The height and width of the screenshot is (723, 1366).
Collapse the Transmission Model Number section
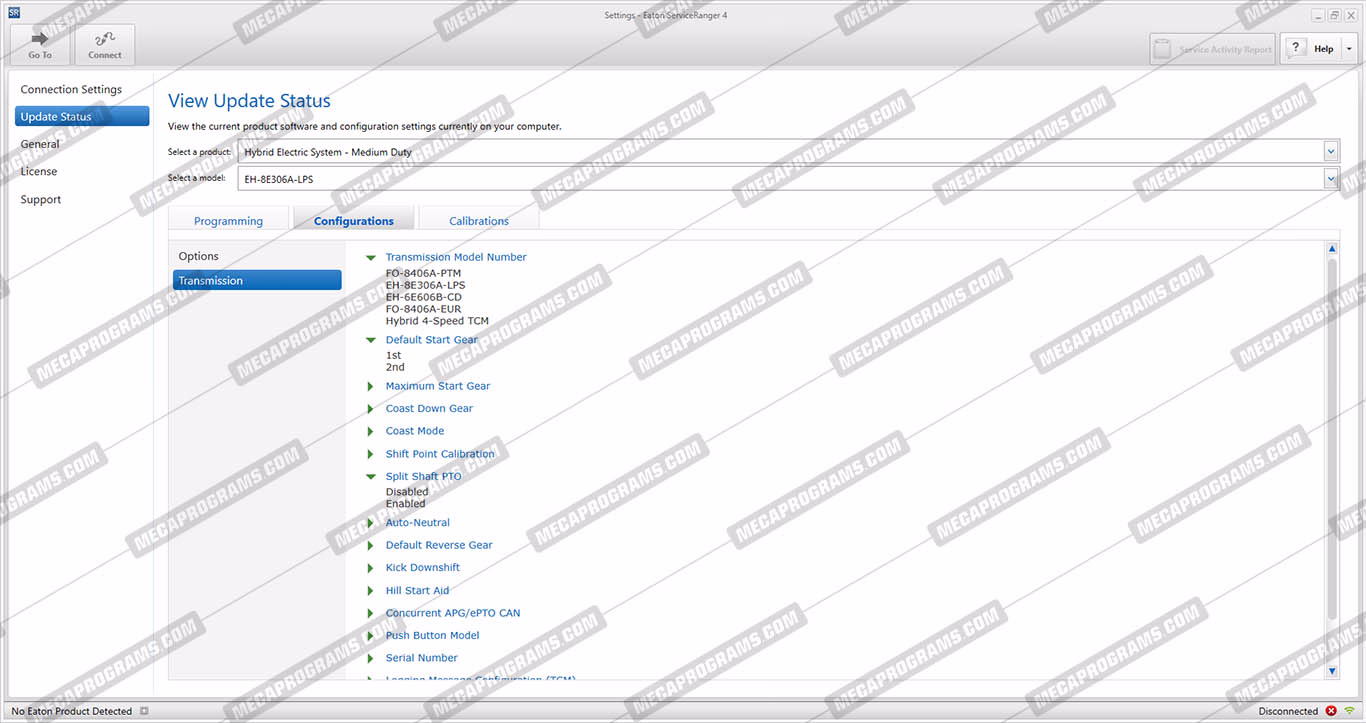click(x=371, y=258)
